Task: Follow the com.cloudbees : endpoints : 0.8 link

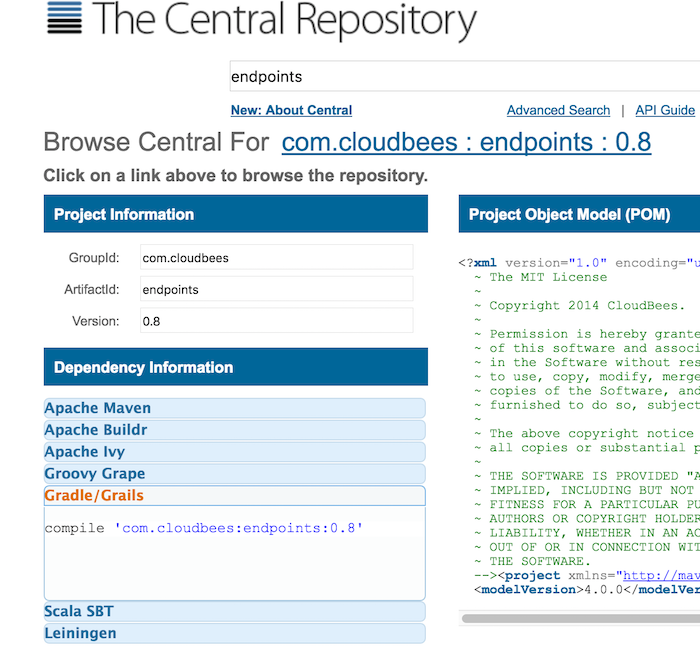Action: point(466,142)
